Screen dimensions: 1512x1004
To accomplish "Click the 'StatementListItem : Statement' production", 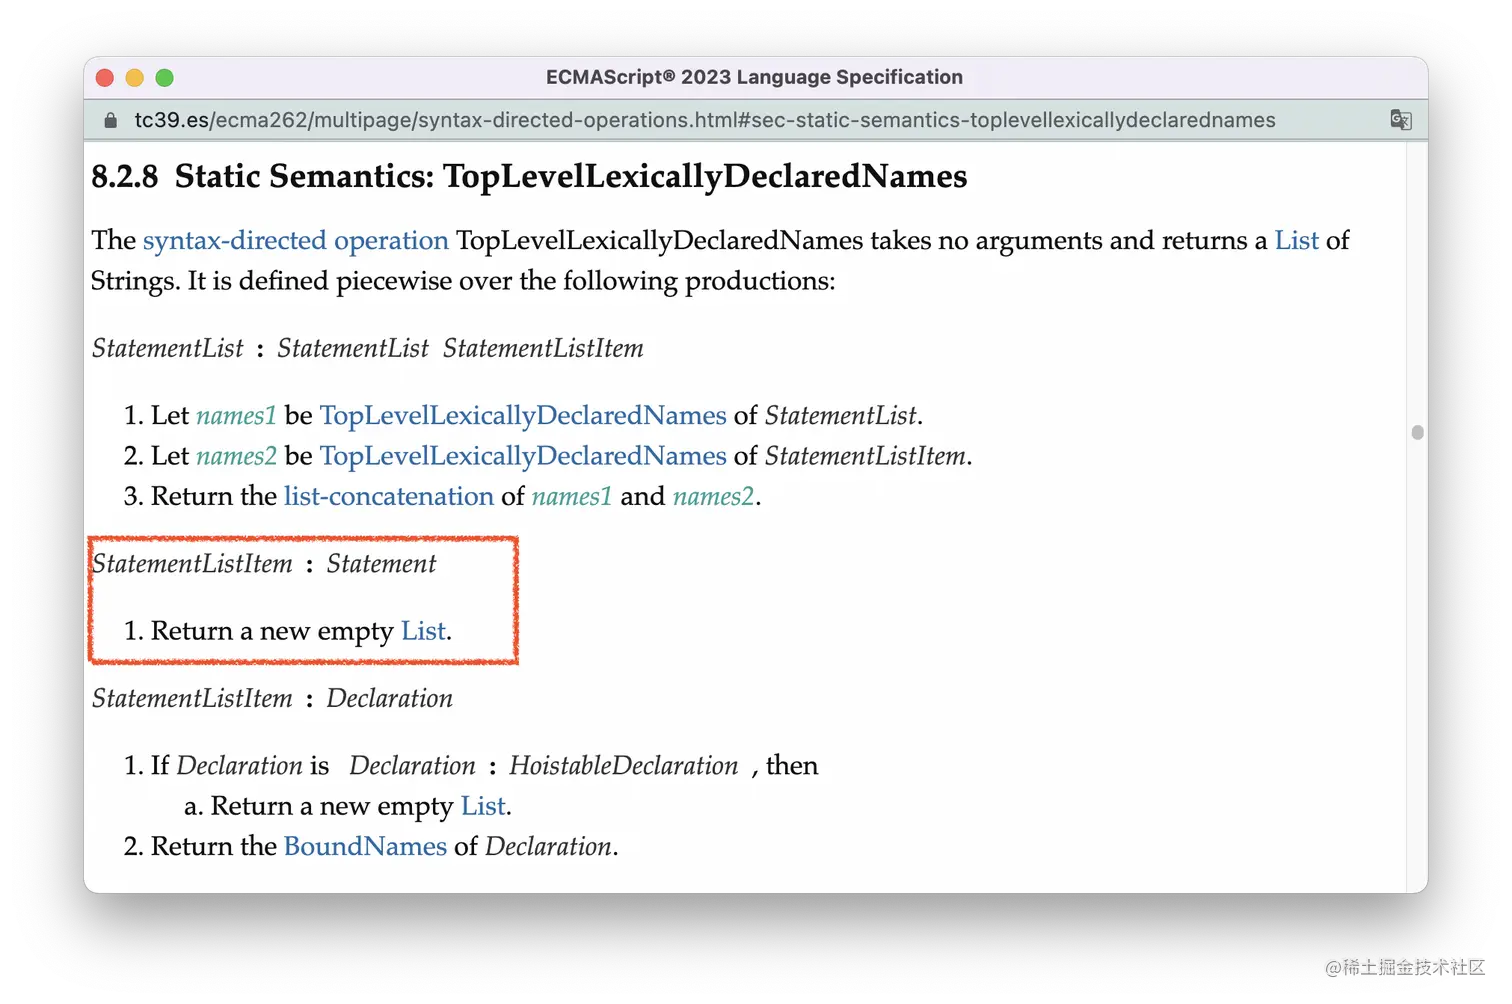I will pos(264,564).
